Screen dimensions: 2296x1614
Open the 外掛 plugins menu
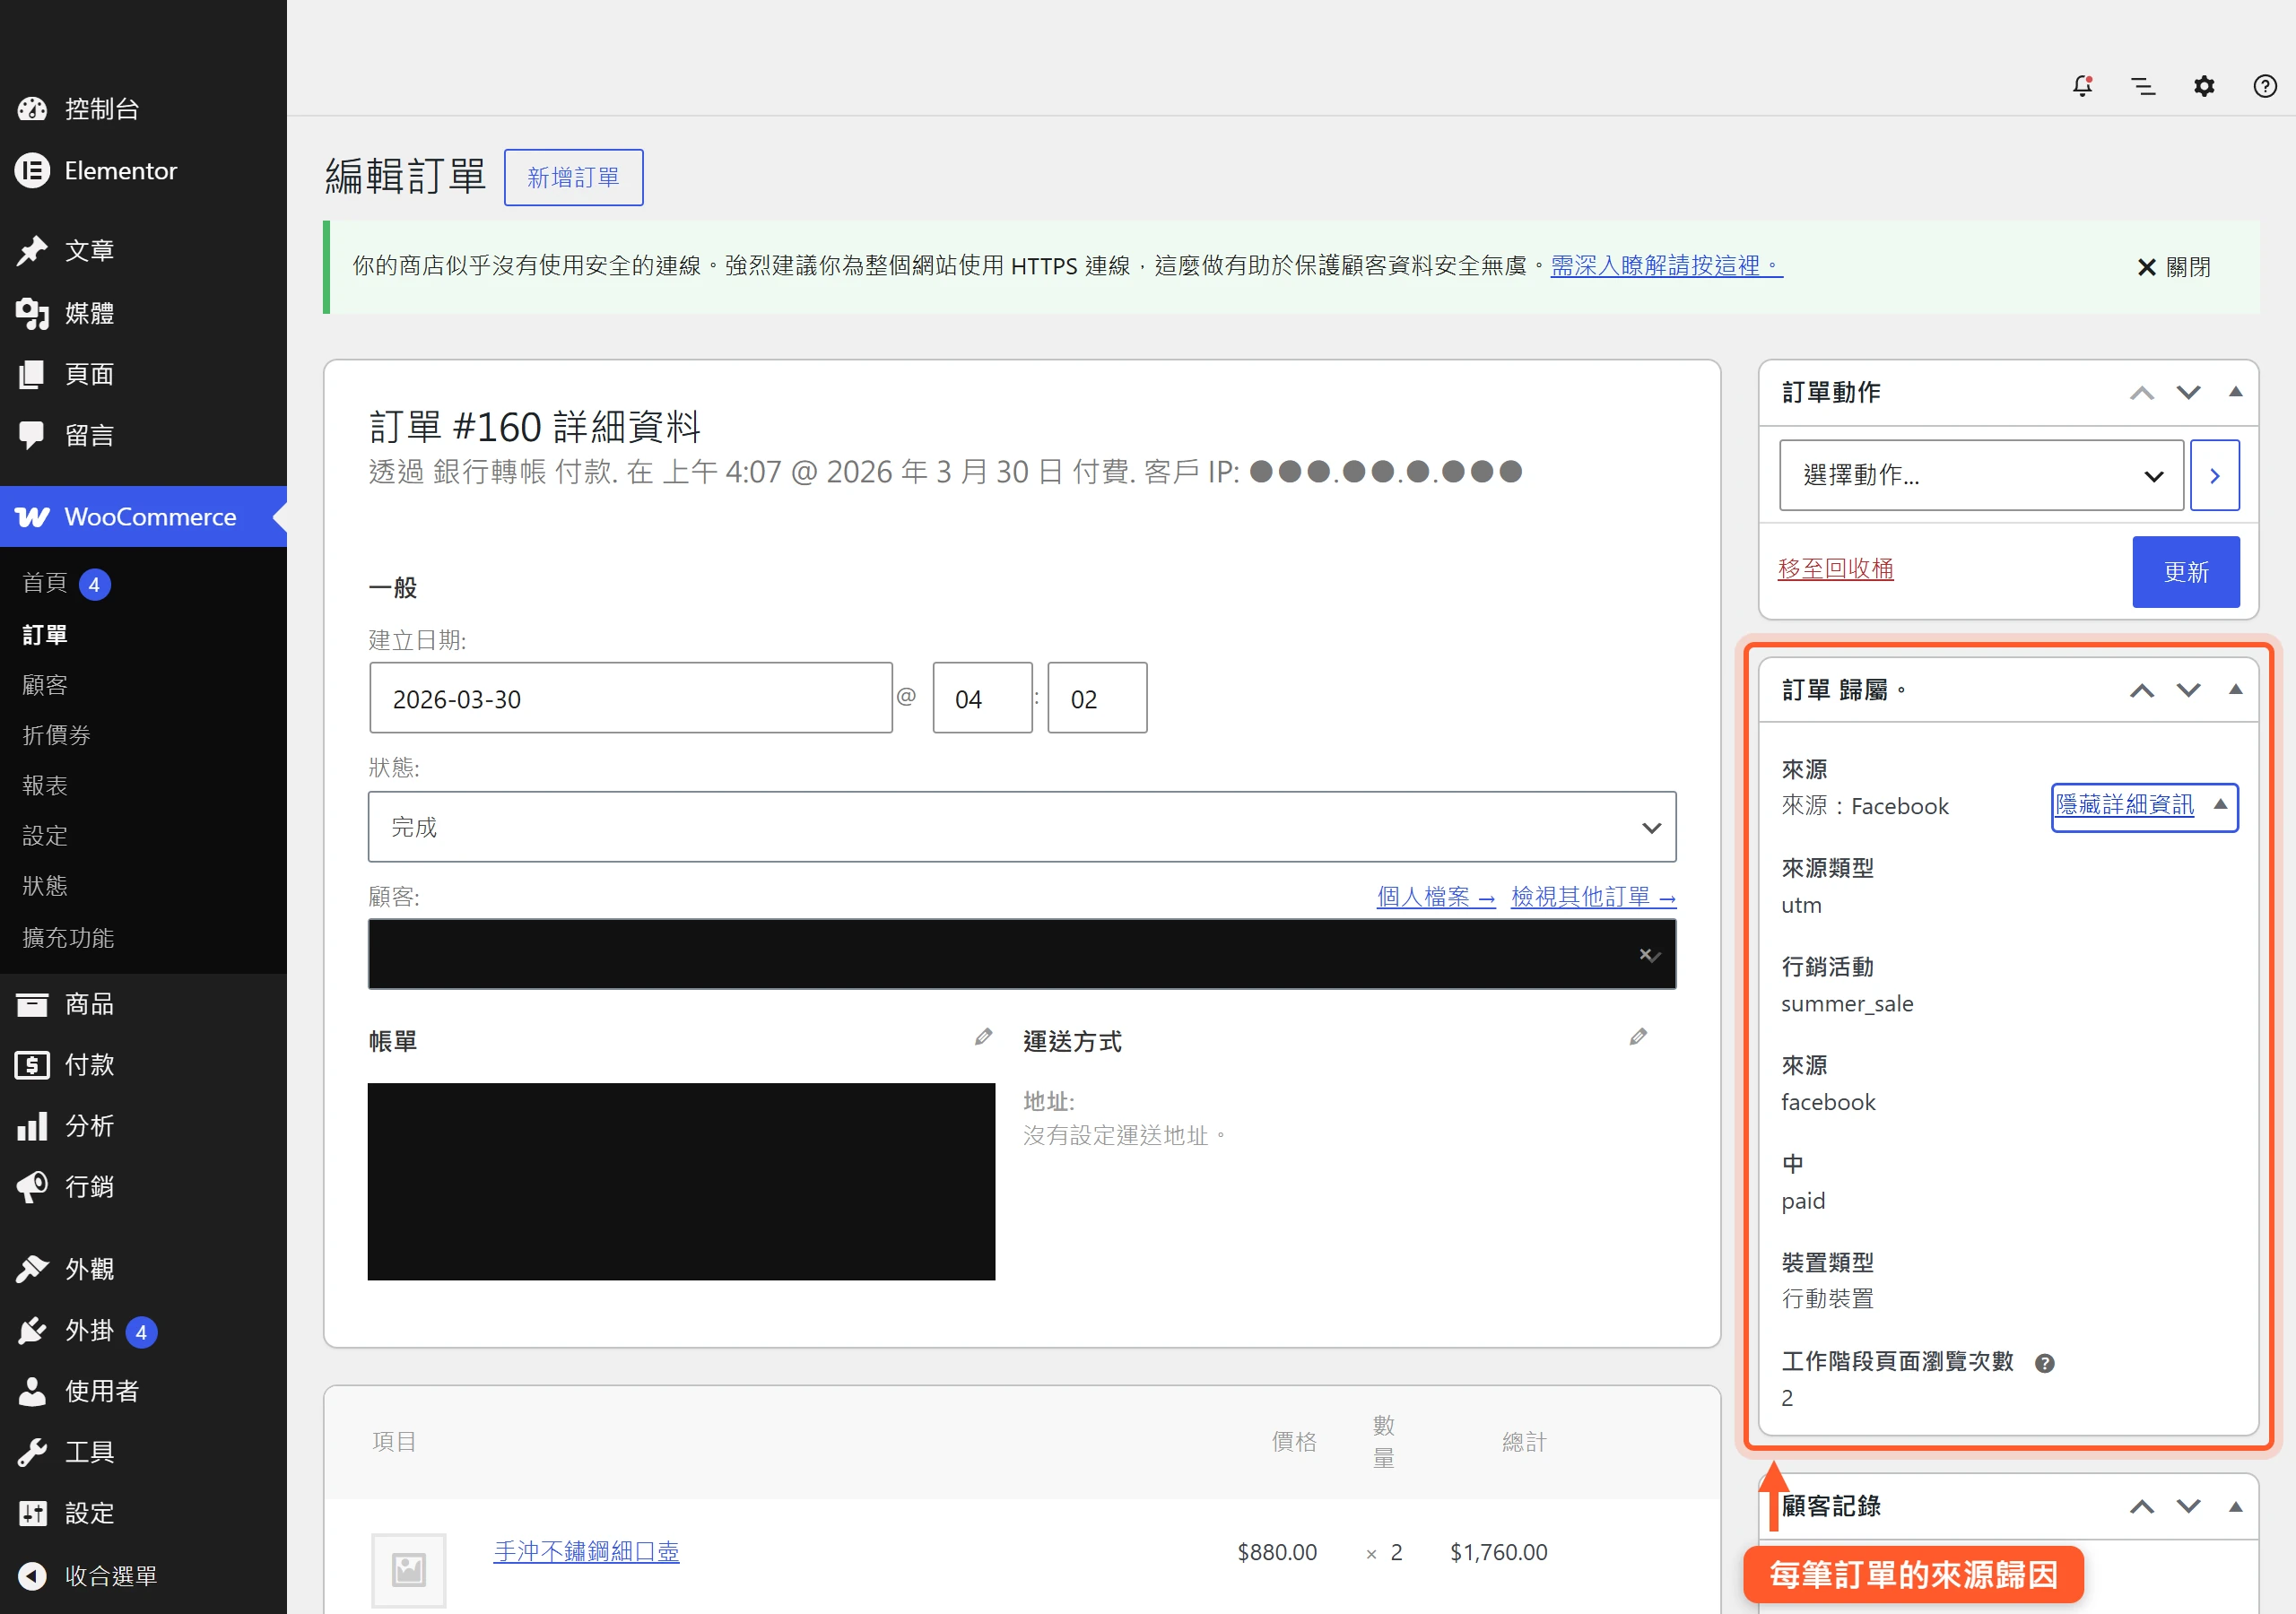pyautogui.click(x=66, y=1331)
